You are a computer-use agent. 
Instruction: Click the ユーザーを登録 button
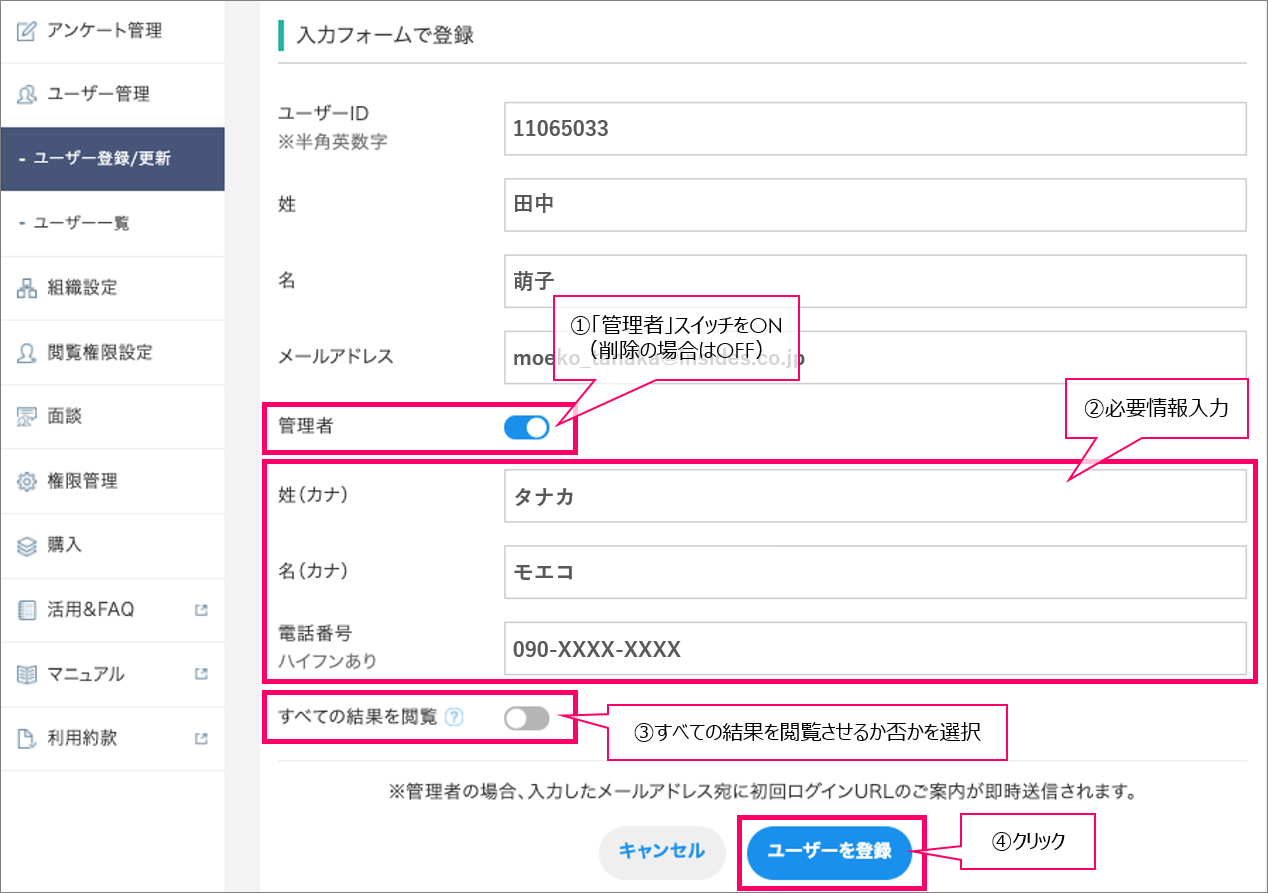point(829,852)
